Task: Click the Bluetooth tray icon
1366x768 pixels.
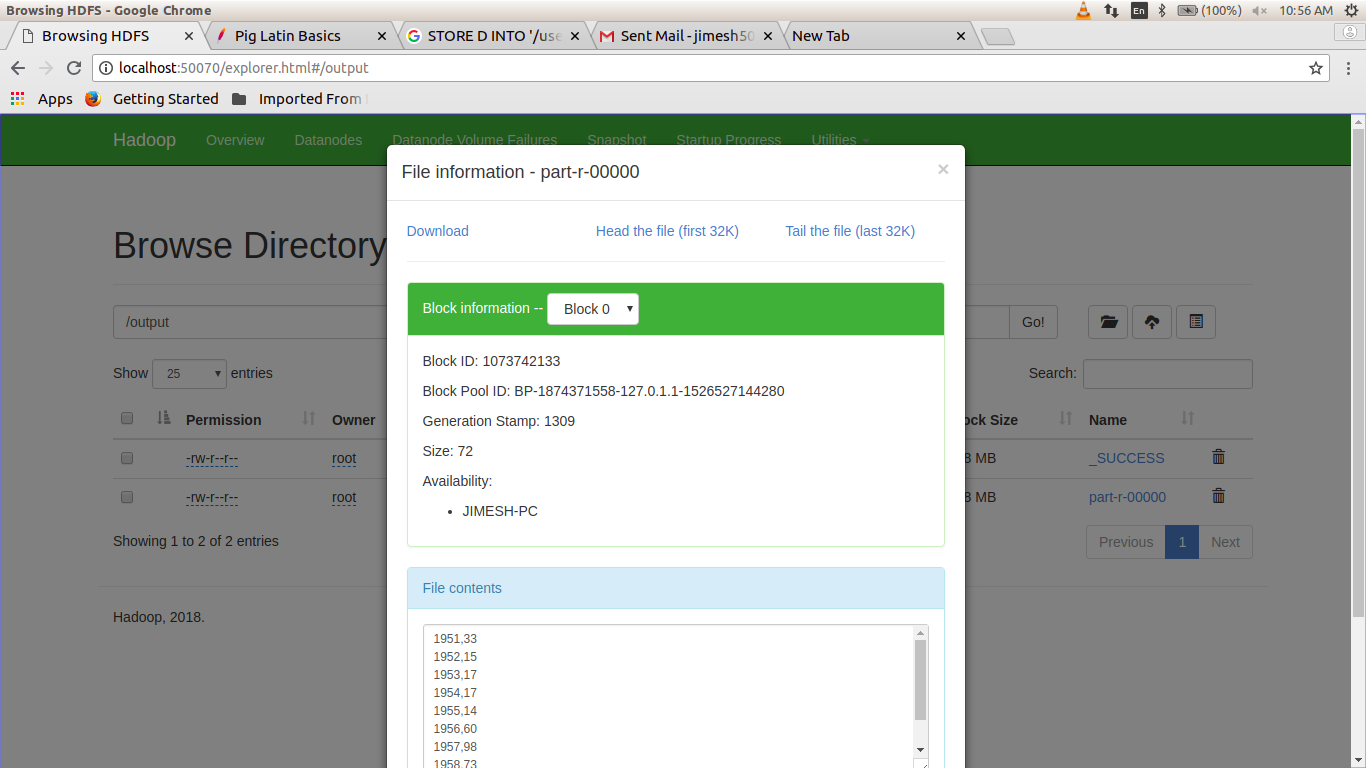Action: click(1162, 10)
